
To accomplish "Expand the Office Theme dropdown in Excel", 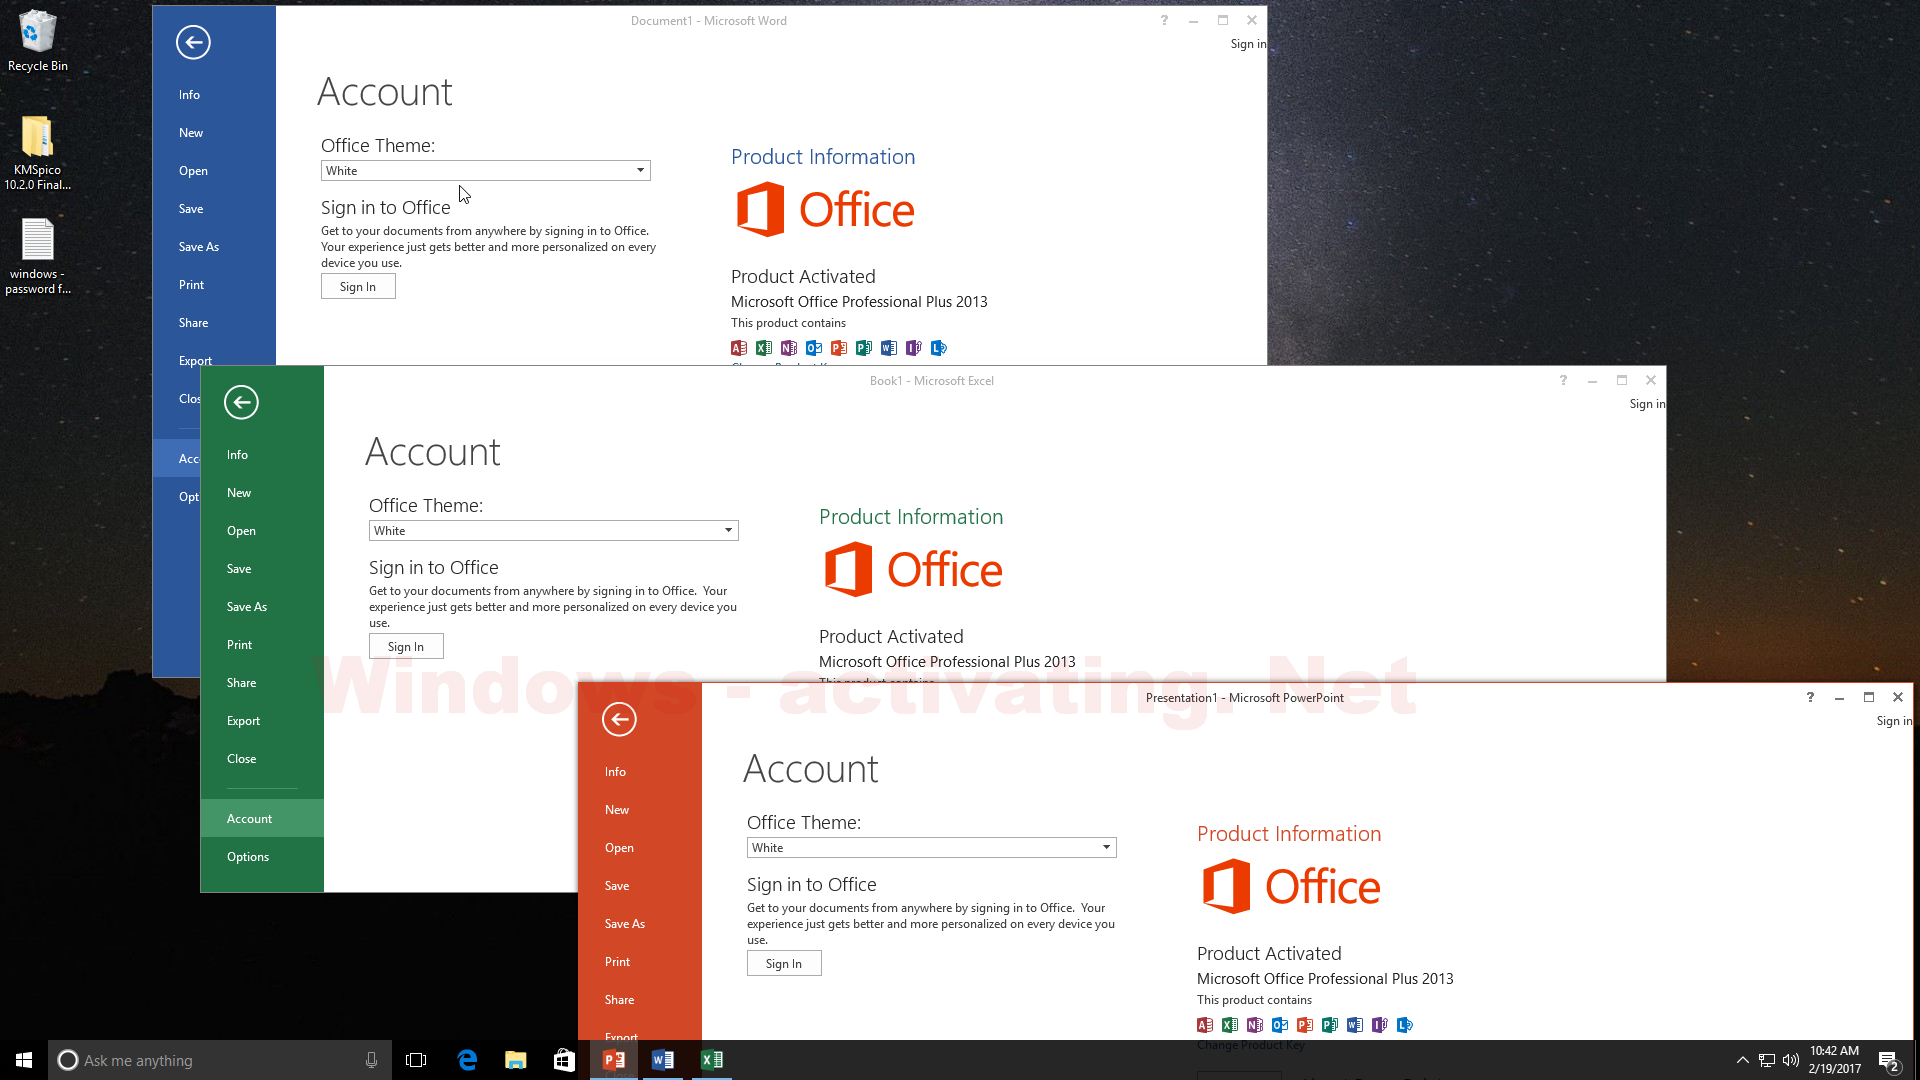I will pyautogui.click(x=727, y=529).
